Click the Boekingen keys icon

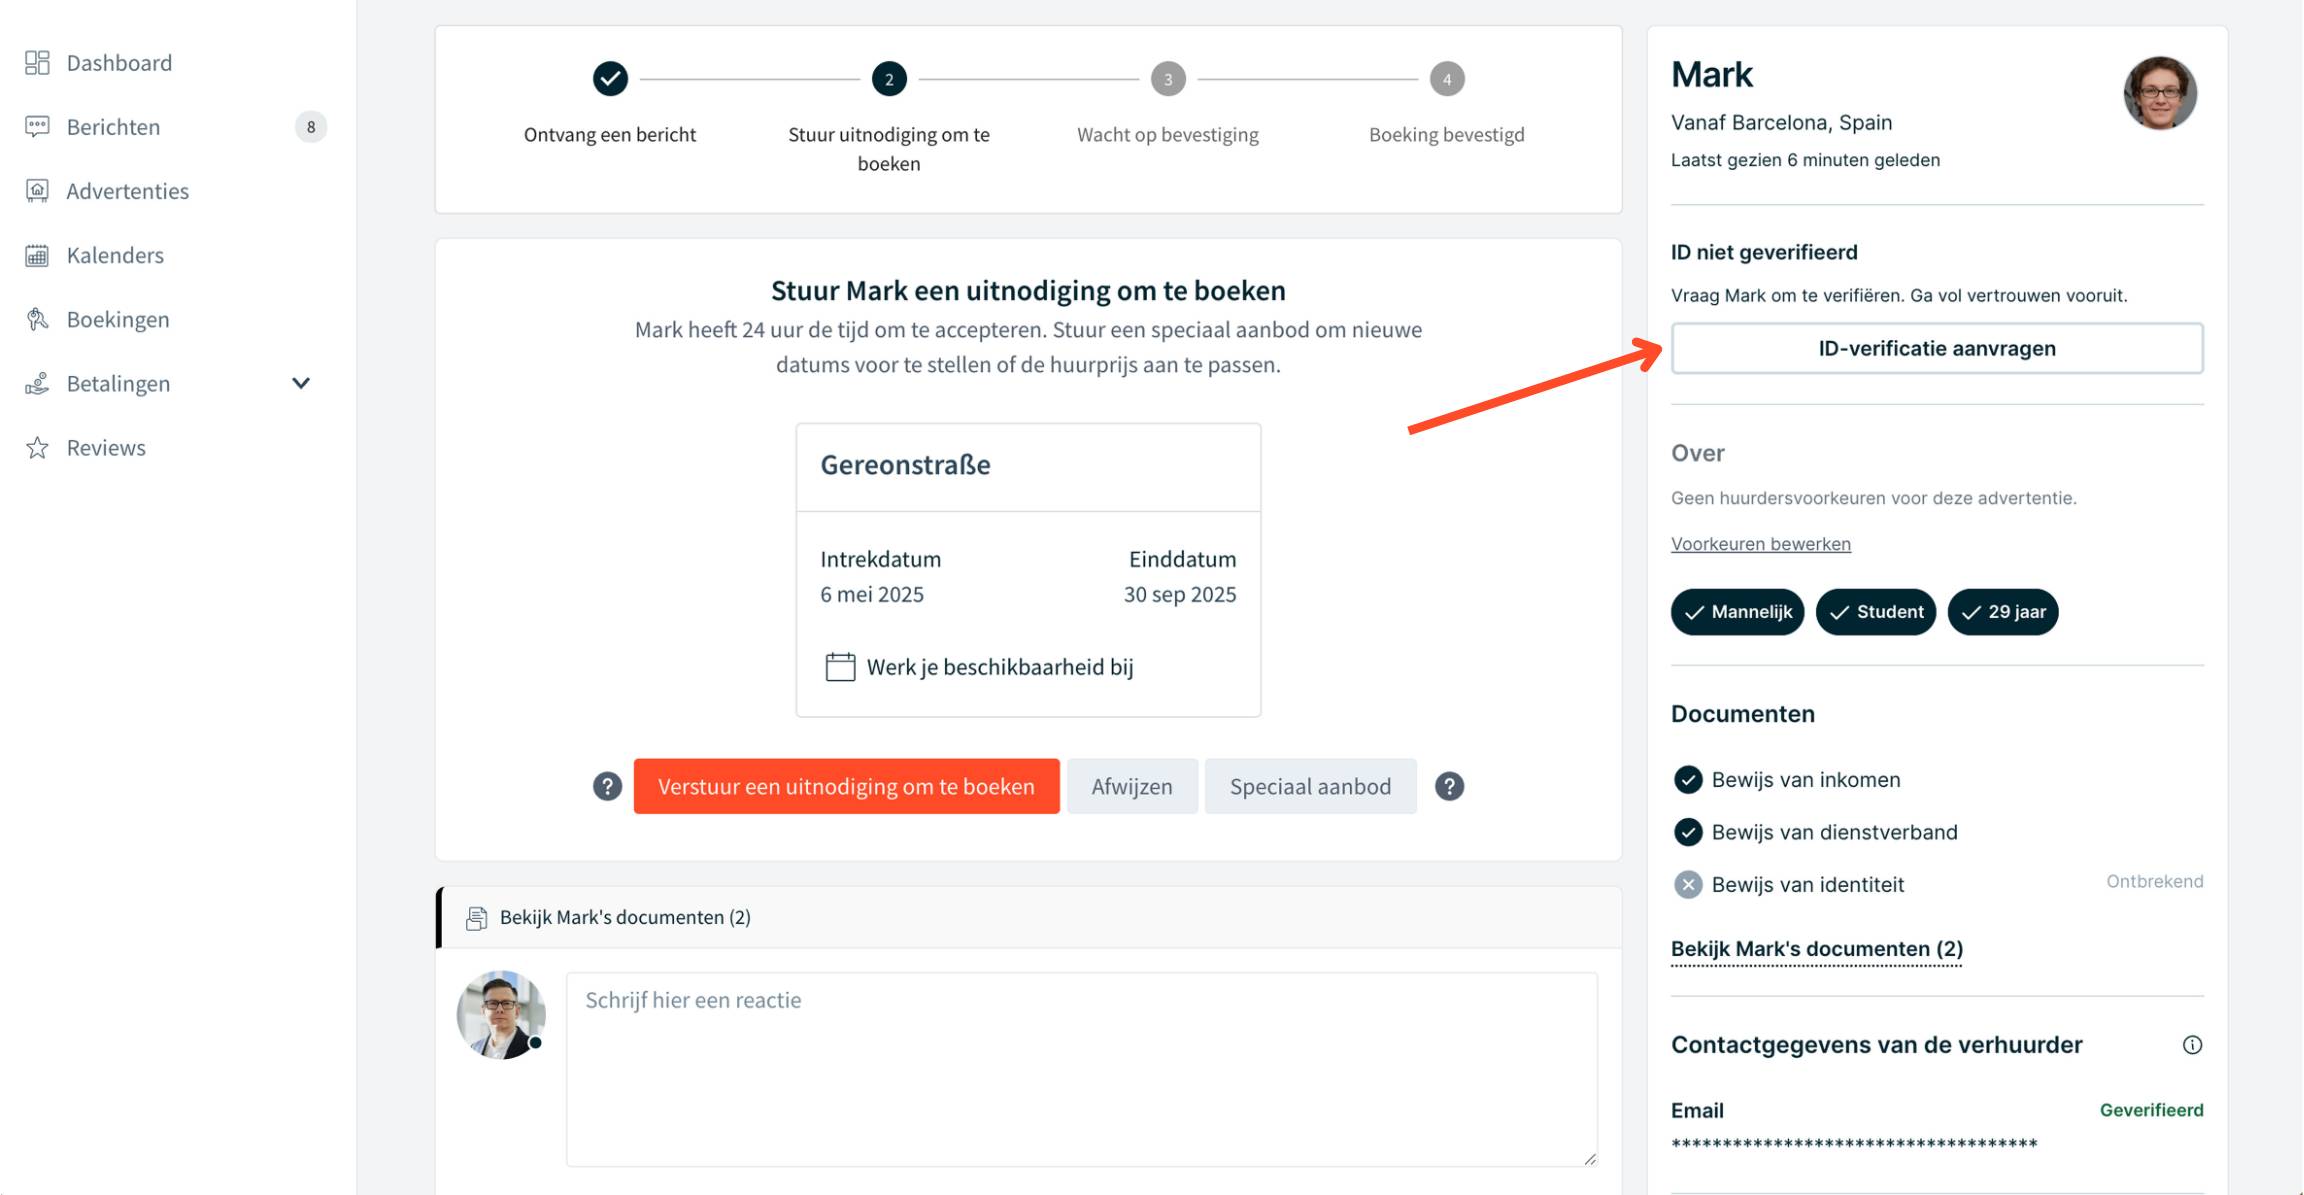point(37,319)
